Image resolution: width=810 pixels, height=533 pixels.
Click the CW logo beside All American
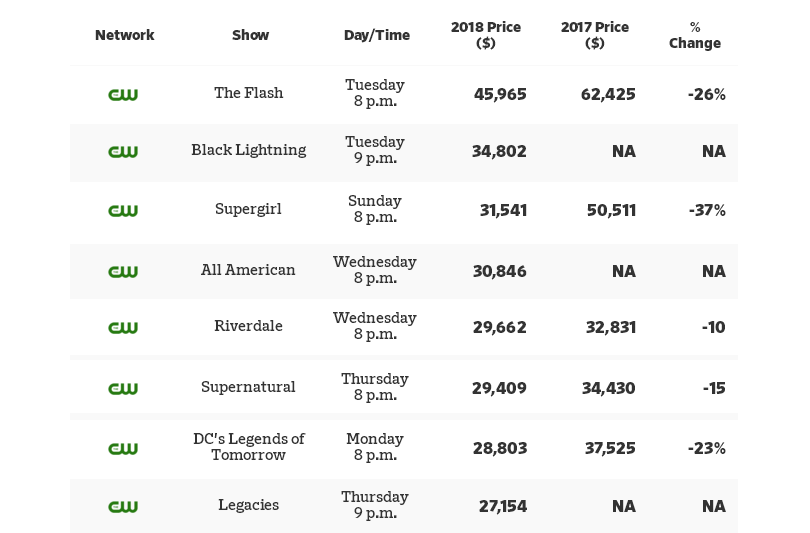pos(123,271)
